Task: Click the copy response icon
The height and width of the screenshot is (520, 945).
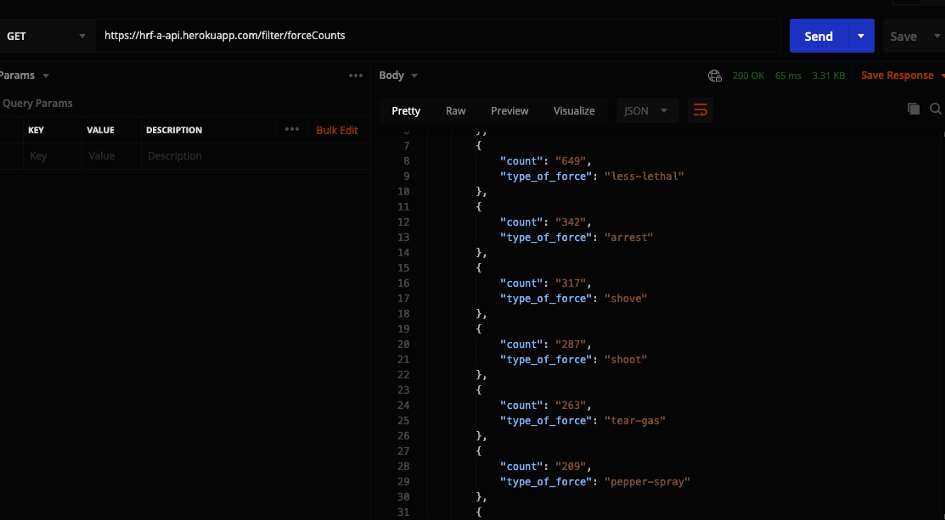Action: pos(914,108)
